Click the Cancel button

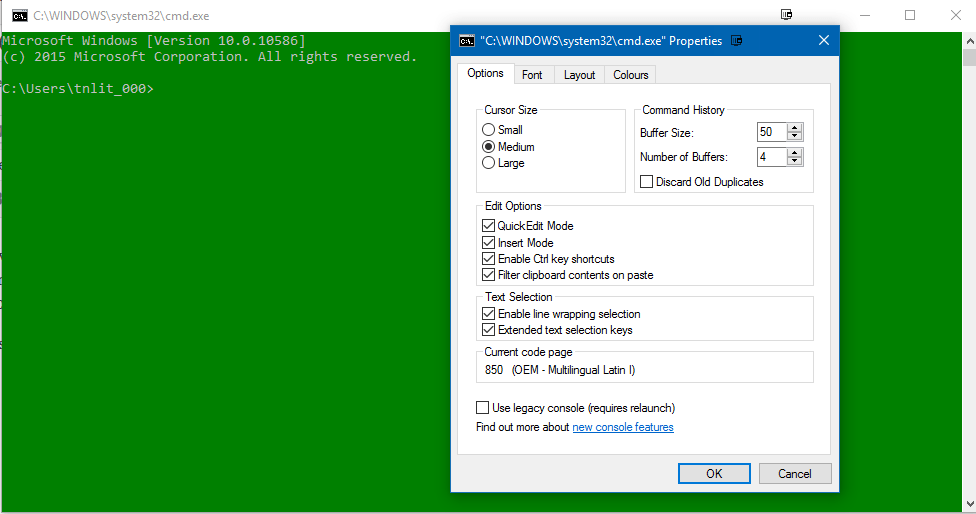795,474
